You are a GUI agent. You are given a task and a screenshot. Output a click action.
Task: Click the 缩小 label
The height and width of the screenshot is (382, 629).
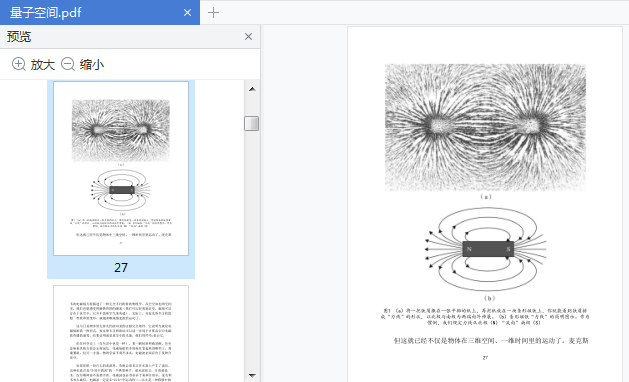coord(92,65)
